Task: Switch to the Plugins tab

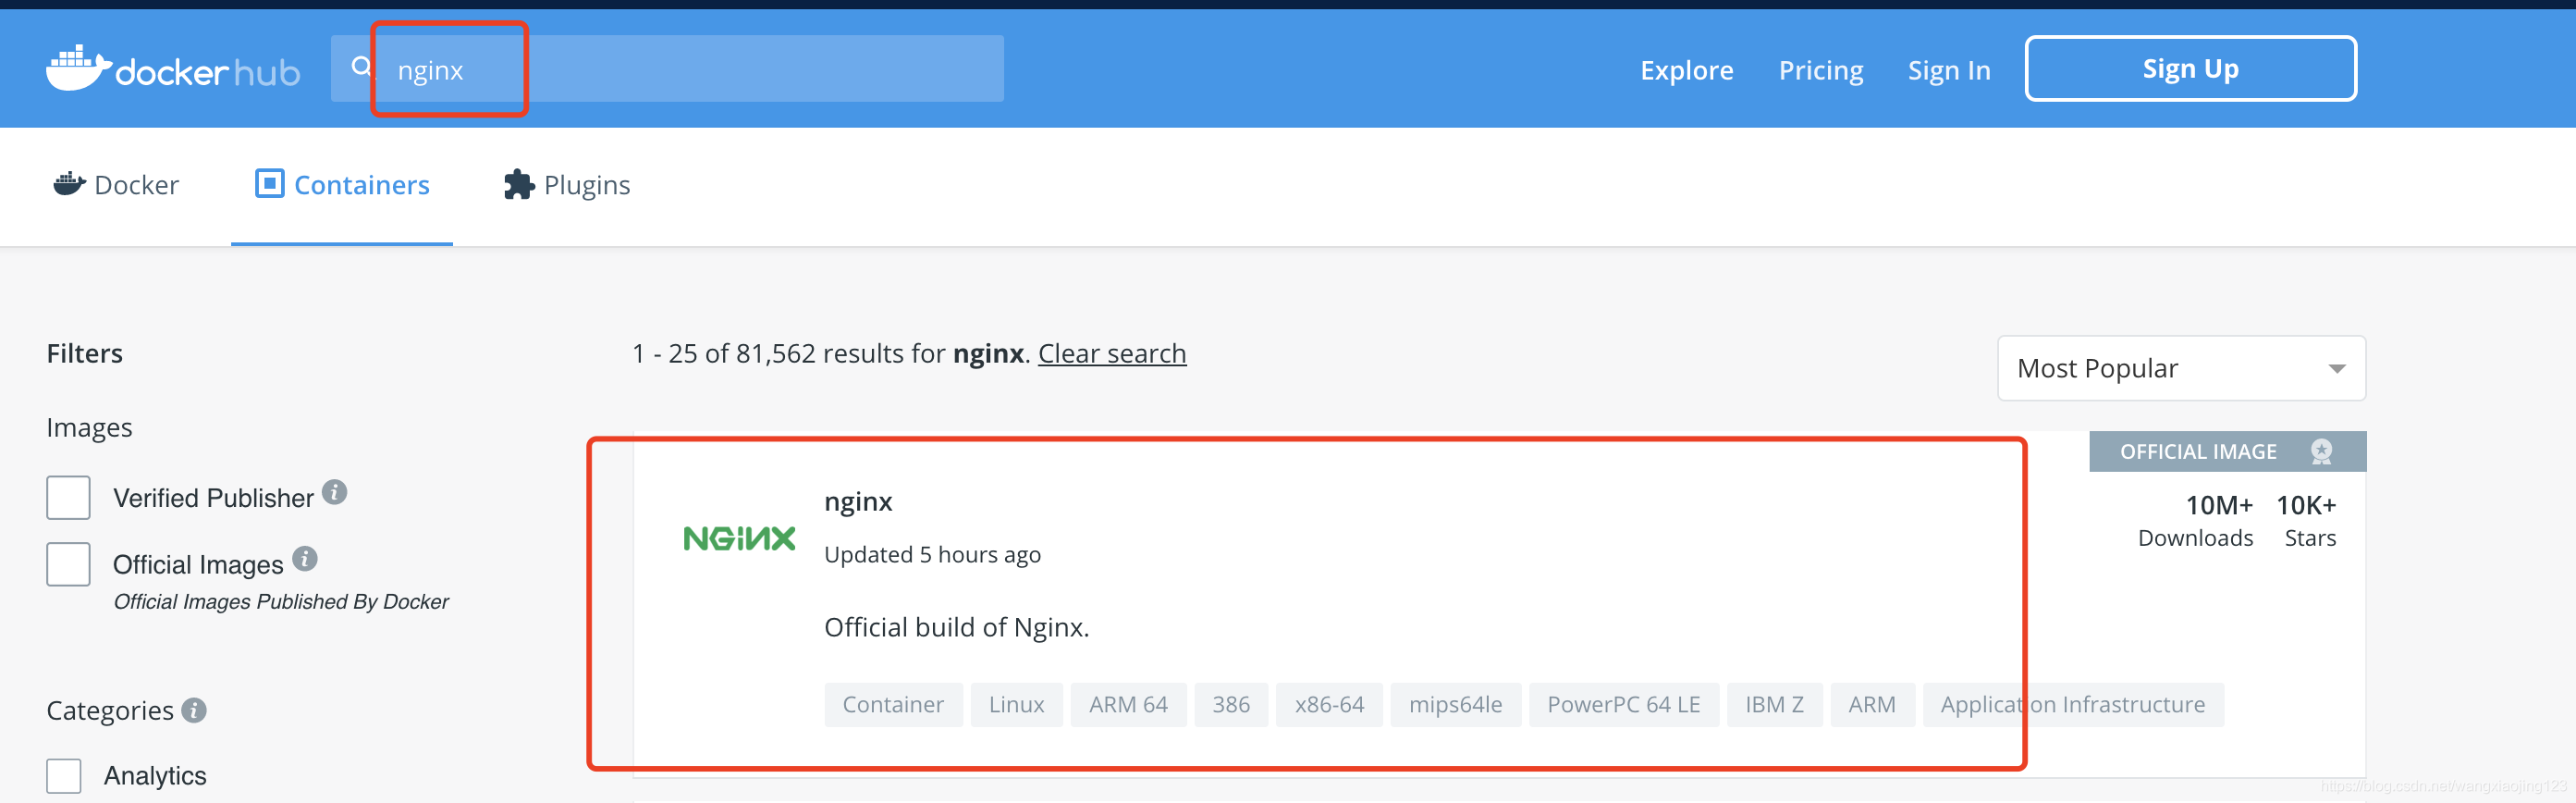Action: click(x=567, y=185)
